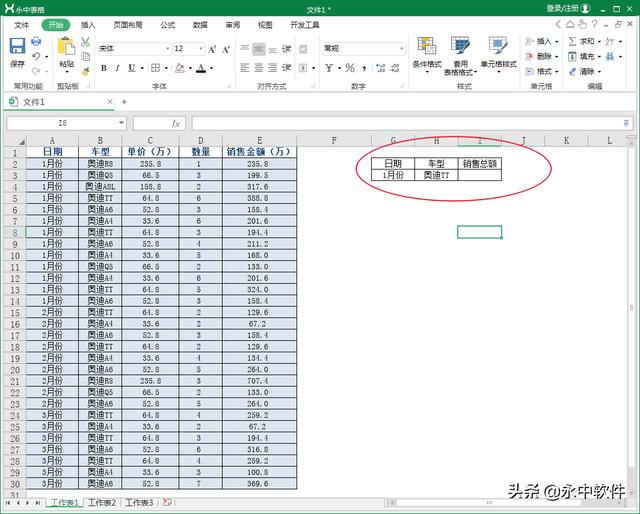Open 套用表格格式 table format gallery

pos(460,56)
